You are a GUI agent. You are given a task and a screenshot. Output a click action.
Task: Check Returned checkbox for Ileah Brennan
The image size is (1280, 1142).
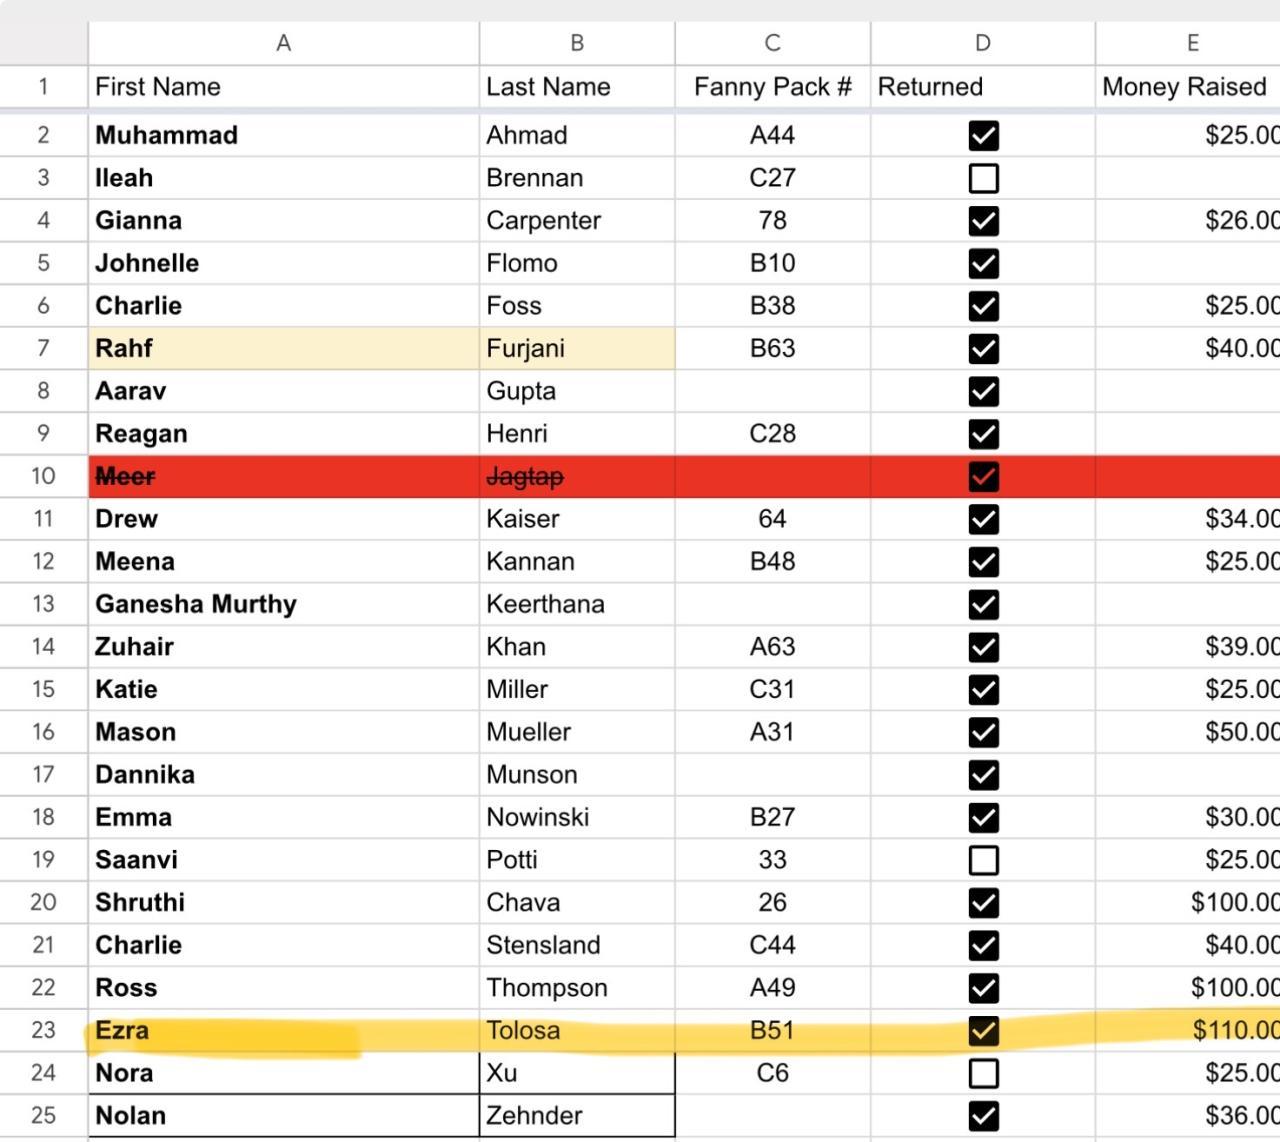(983, 178)
